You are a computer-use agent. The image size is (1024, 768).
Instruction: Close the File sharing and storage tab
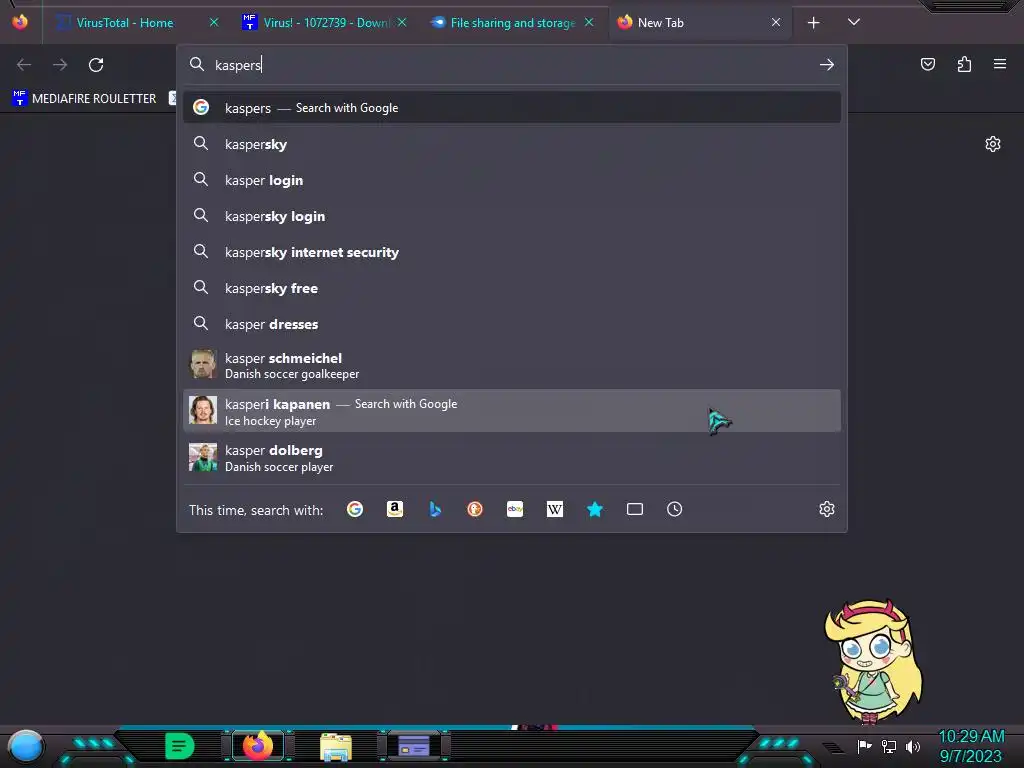589,23
